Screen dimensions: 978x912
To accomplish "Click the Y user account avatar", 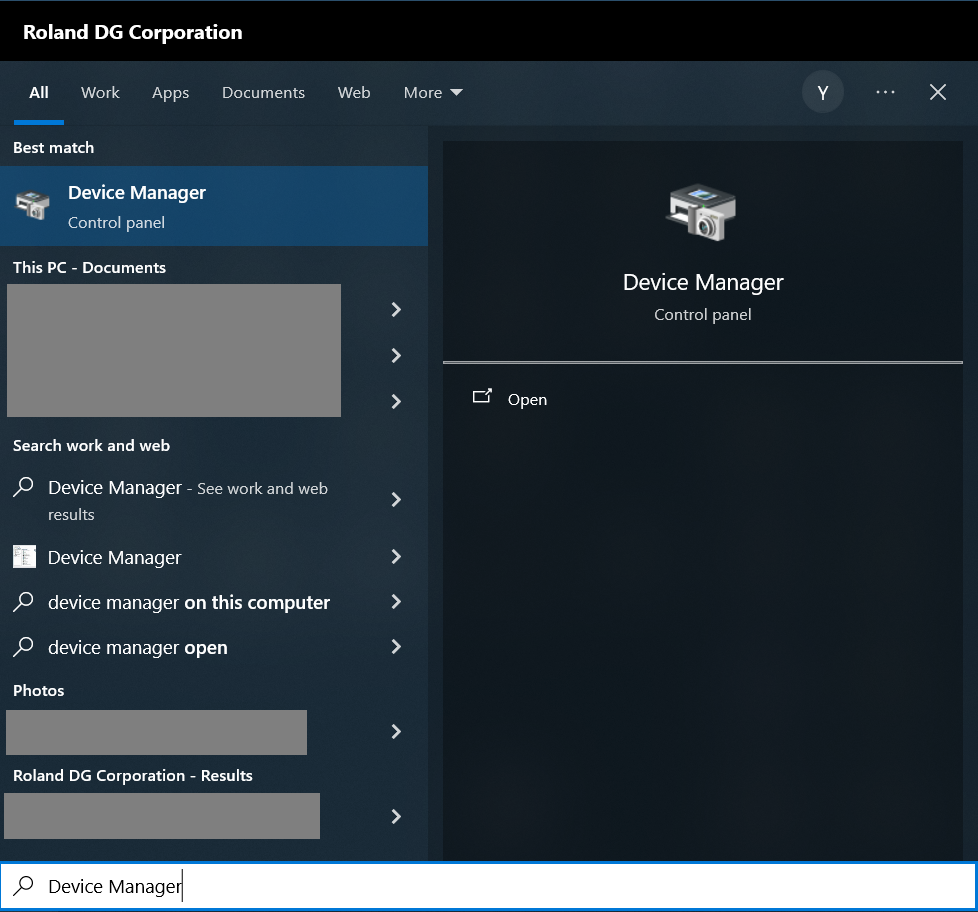I will (x=823, y=92).
